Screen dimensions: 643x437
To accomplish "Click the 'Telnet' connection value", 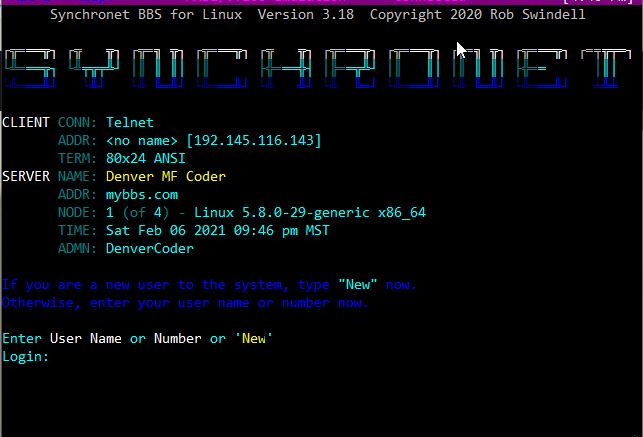I will pos(130,122).
